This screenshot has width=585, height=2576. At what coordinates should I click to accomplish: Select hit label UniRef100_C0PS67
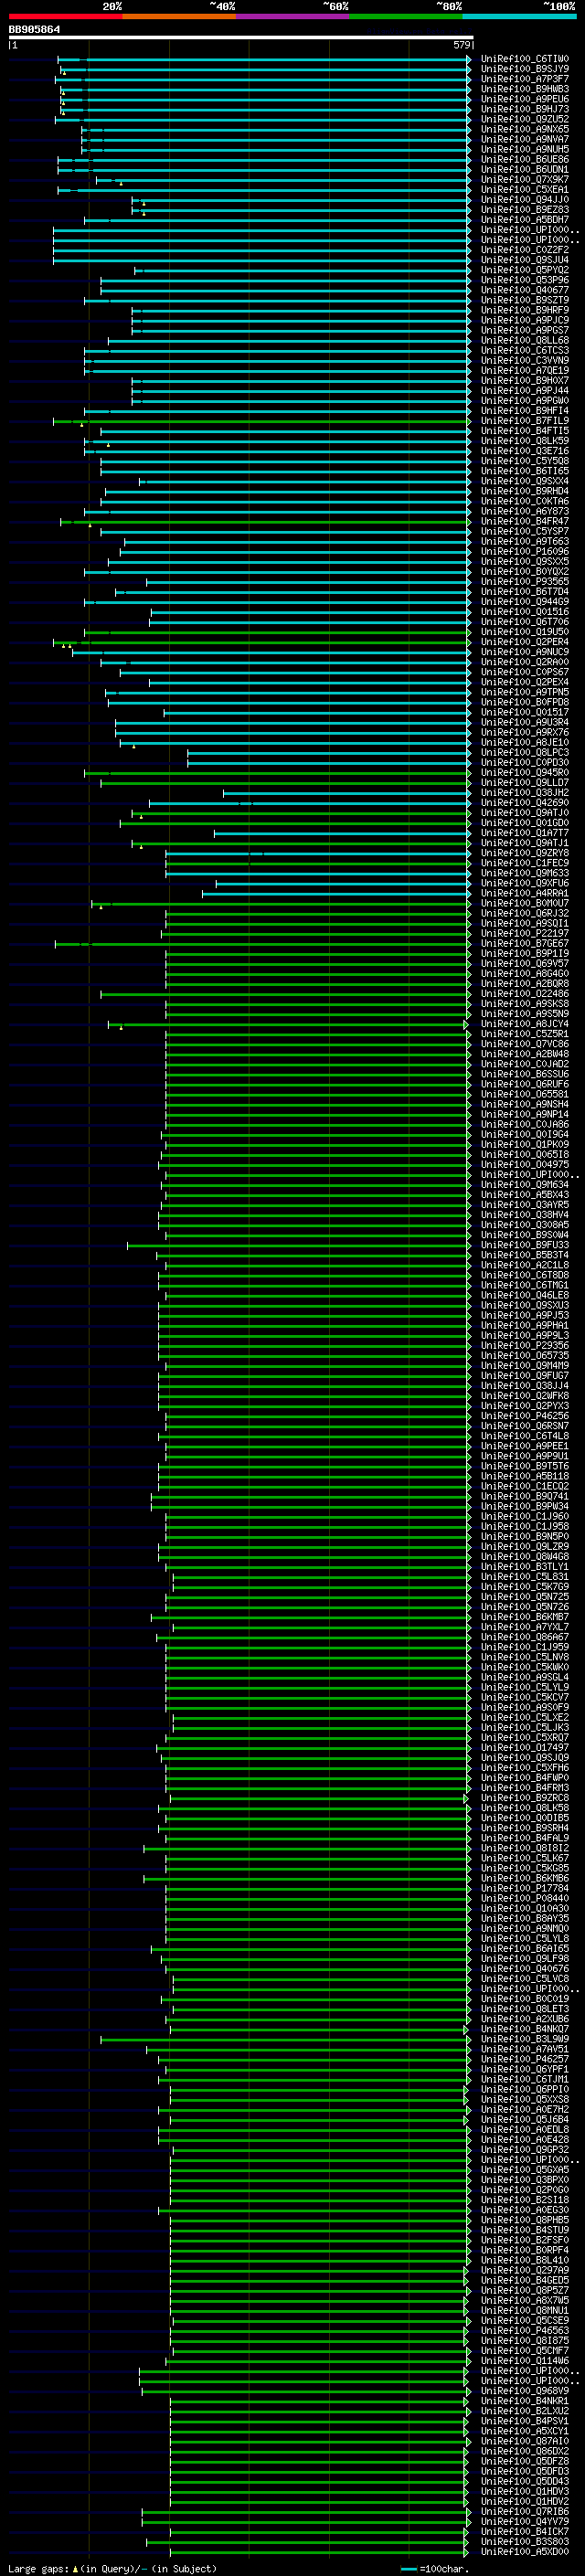pyautogui.click(x=525, y=672)
